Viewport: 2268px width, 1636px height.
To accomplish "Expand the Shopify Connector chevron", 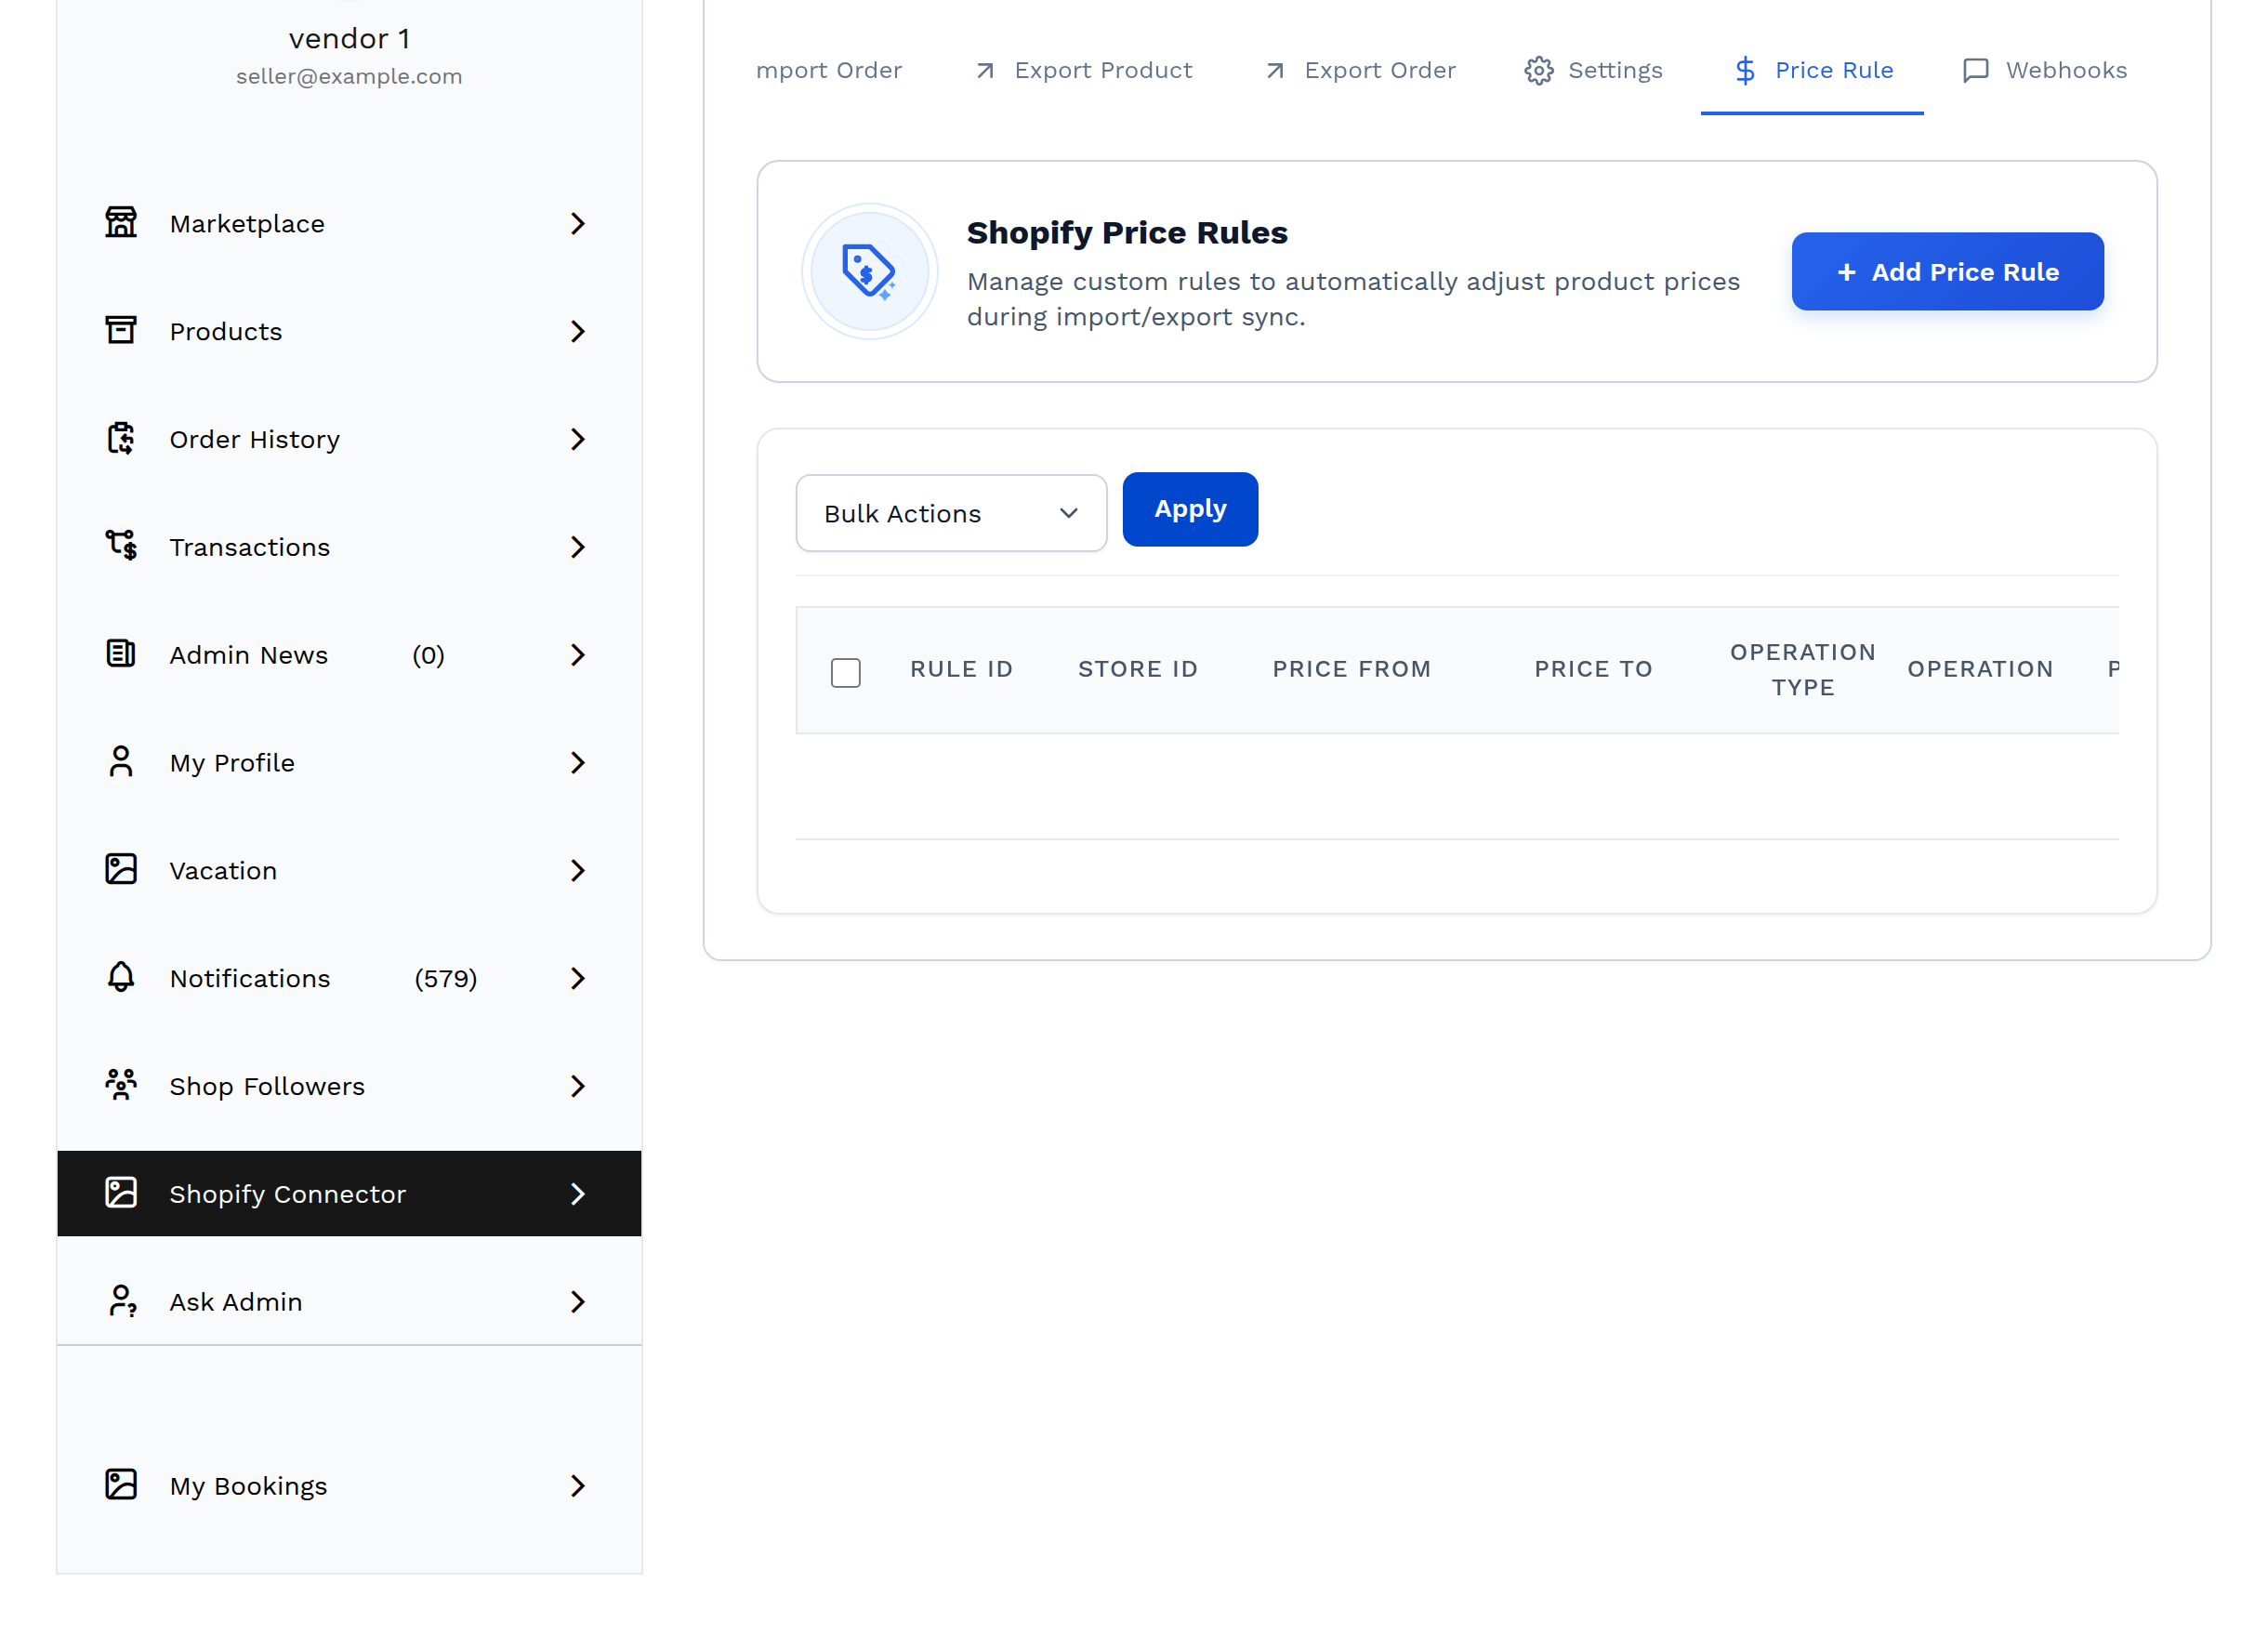I will pyautogui.click(x=578, y=1195).
